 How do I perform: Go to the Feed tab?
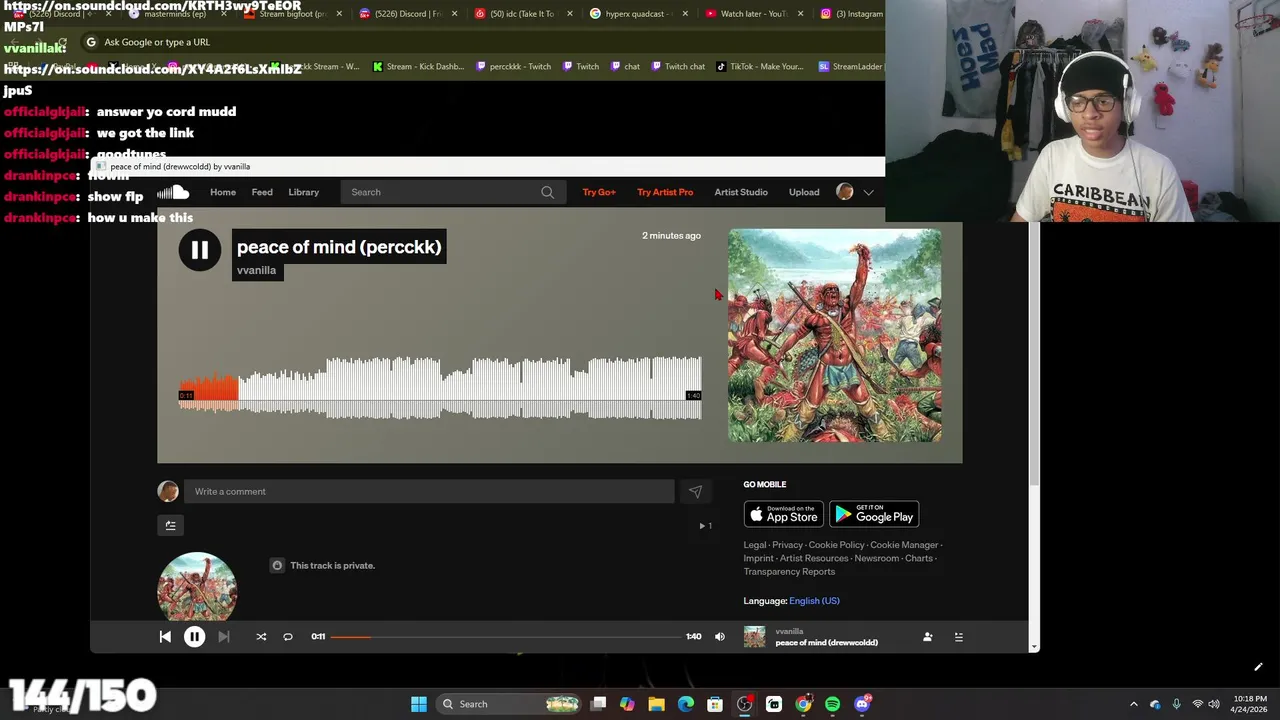click(x=262, y=192)
